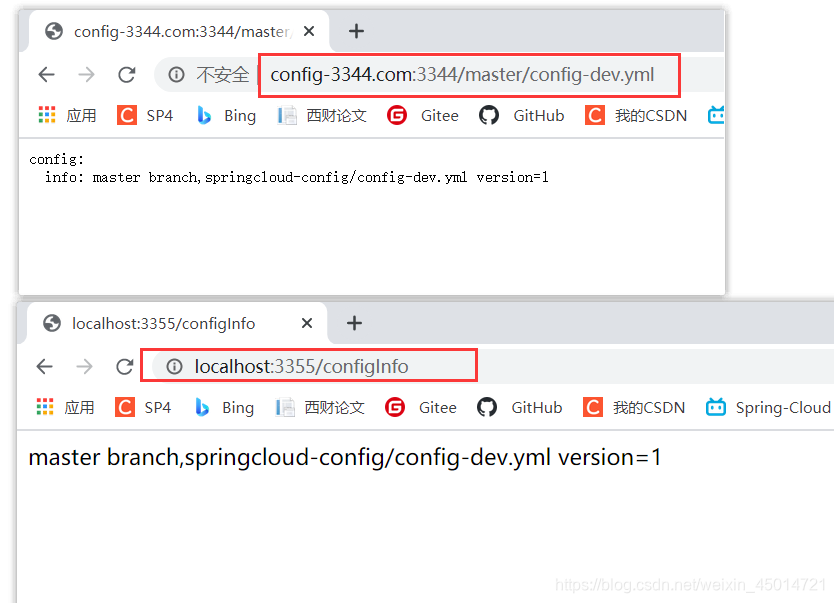Select the config-3344.com:3344/master tab

coord(179,31)
